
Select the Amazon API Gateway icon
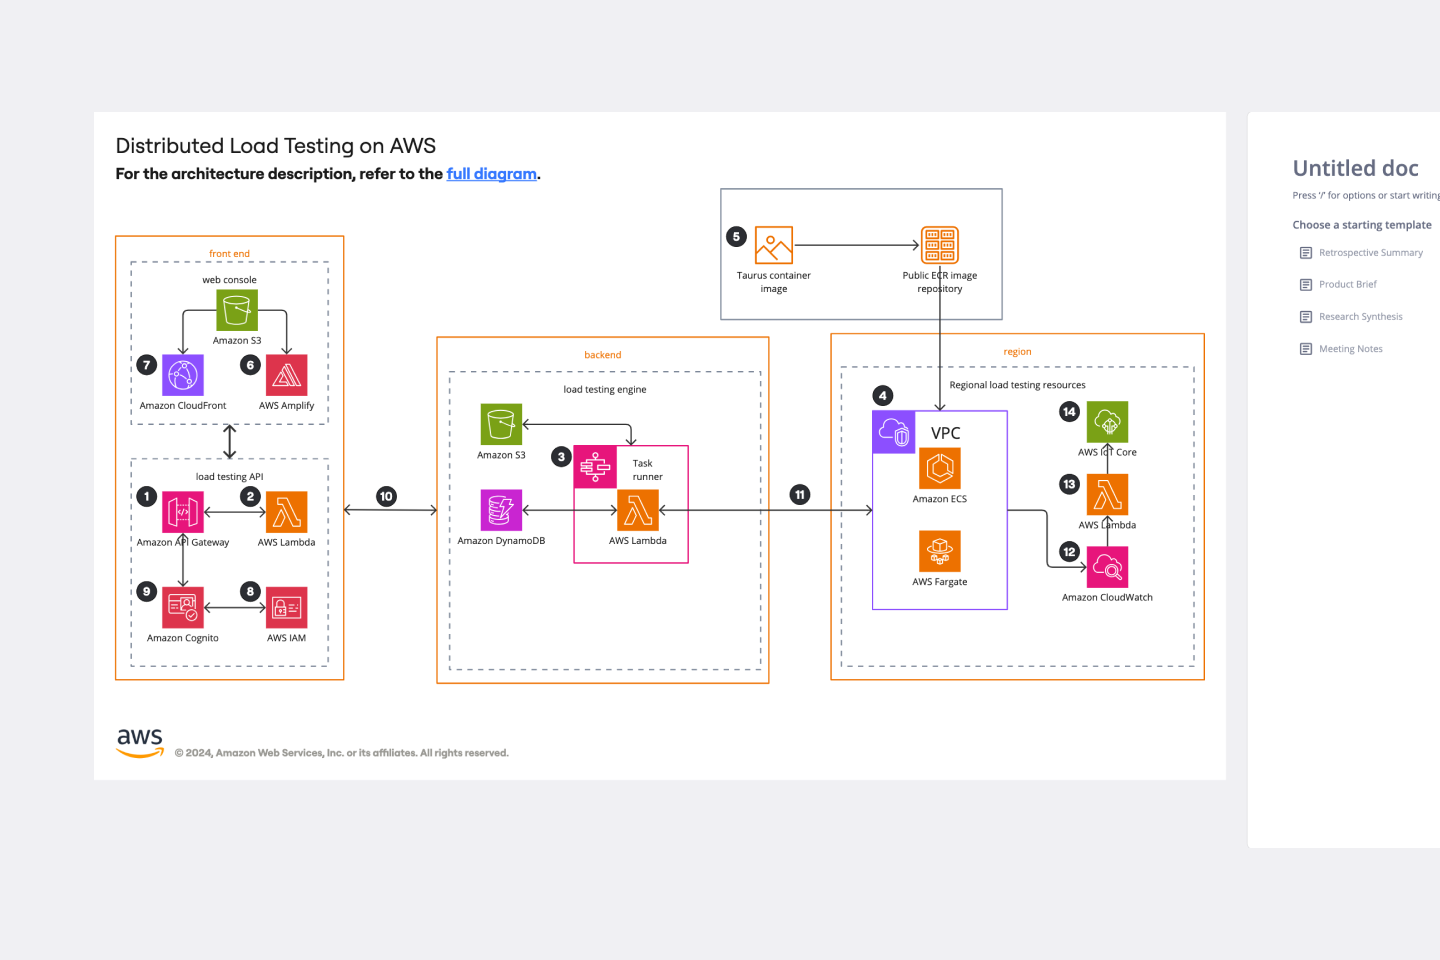coord(182,511)
